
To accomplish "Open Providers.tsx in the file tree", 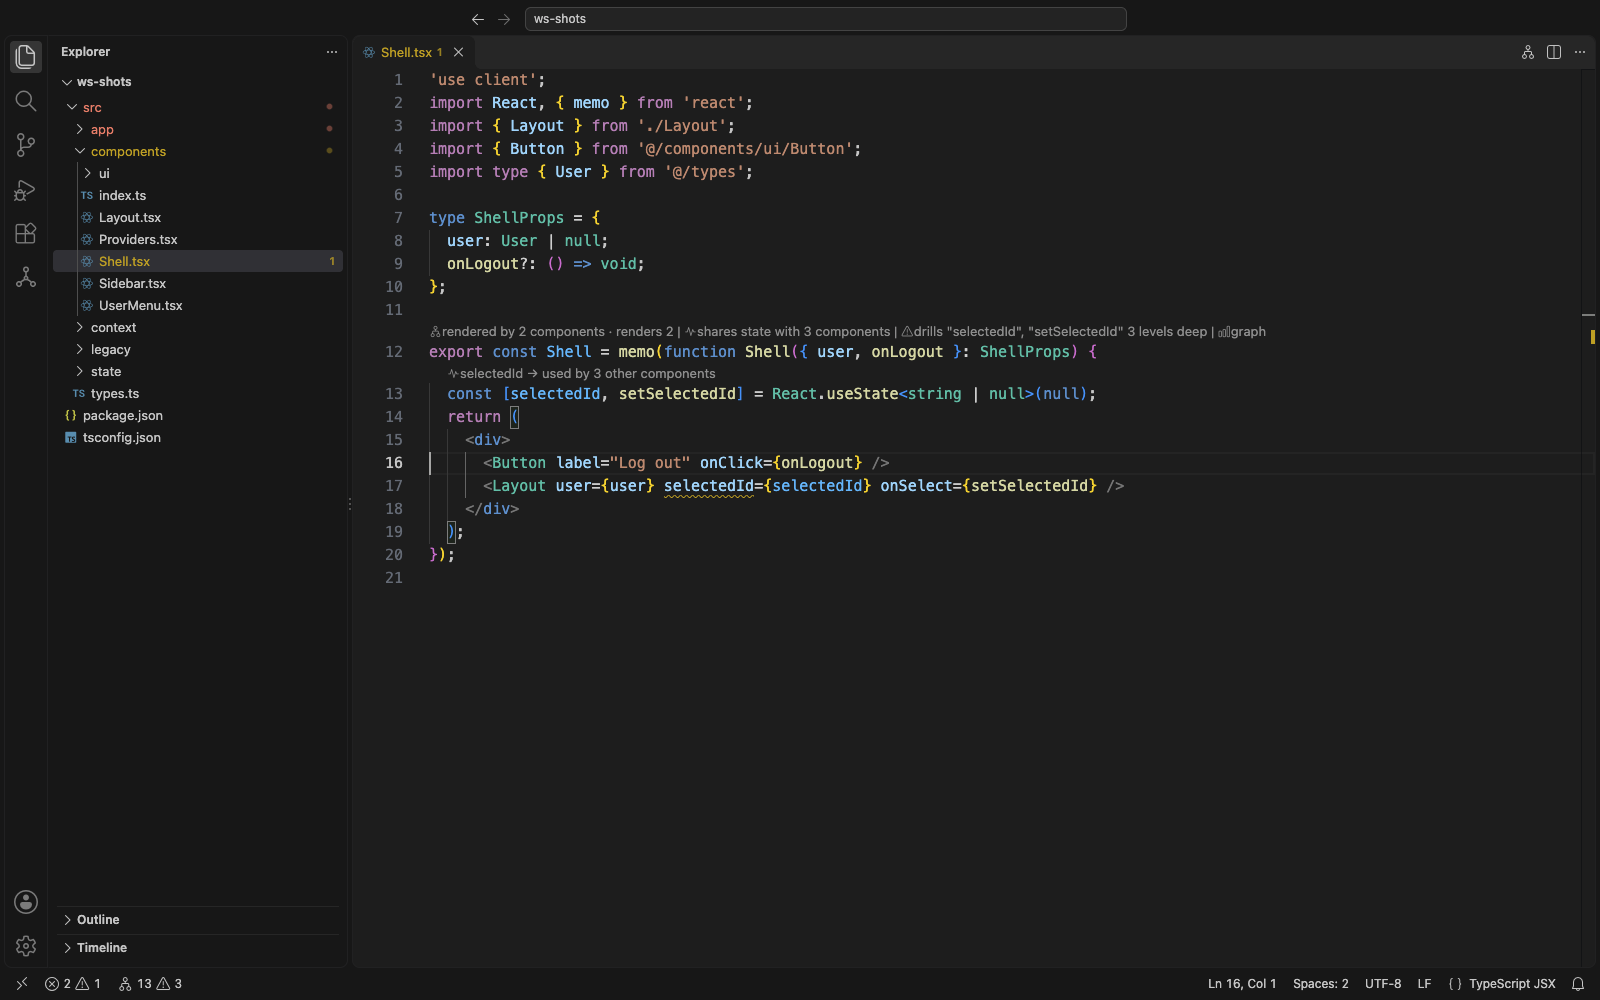I will tap(198, 239).
